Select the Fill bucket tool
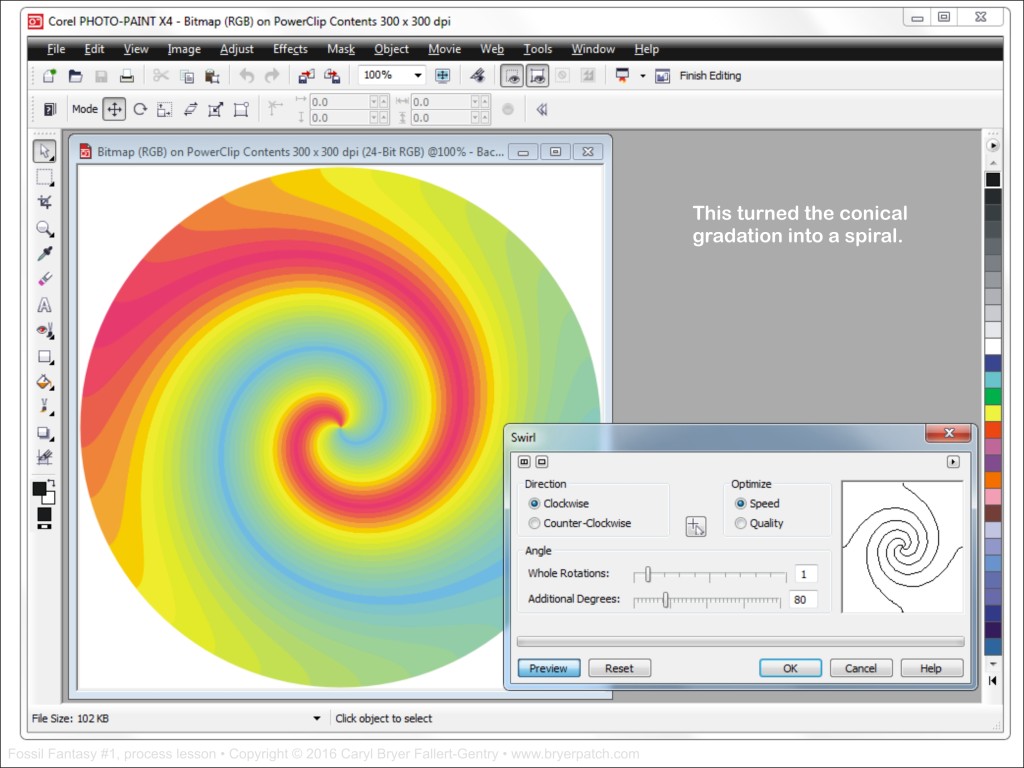The width and height of the screenshot is (1024, 768). (x=44, y=381)
